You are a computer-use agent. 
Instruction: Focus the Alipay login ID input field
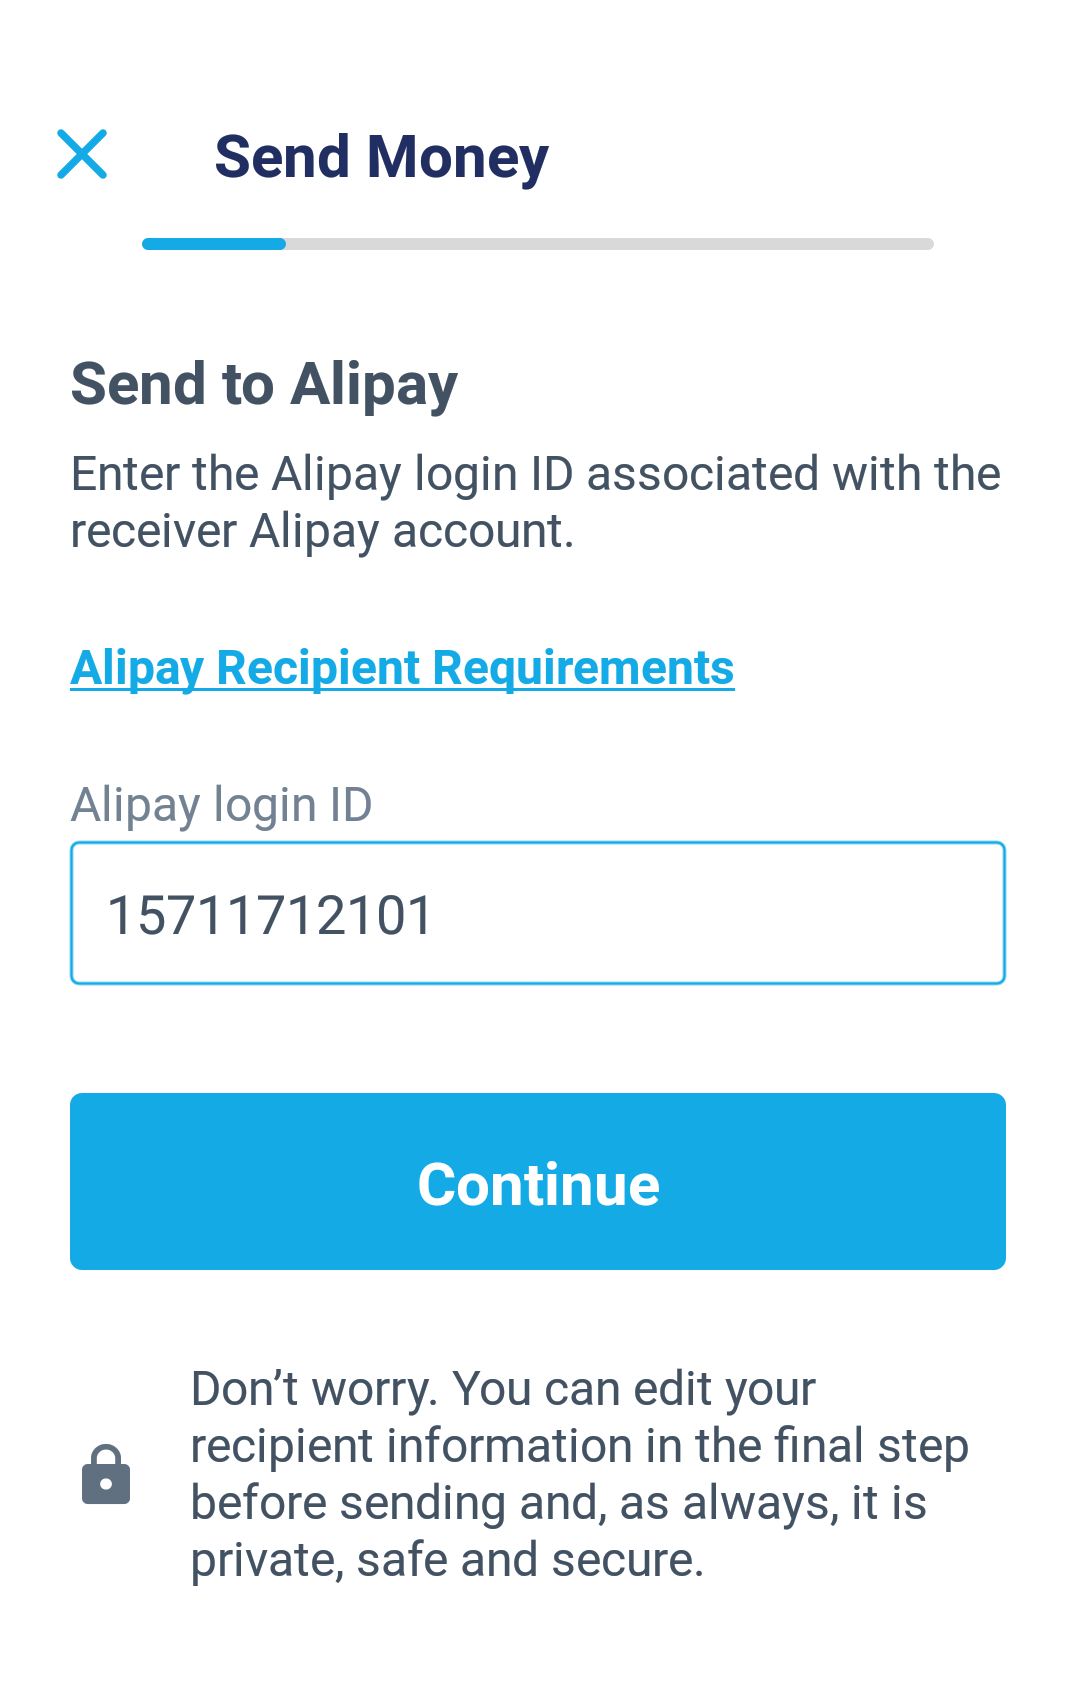[x=537, y=913]
